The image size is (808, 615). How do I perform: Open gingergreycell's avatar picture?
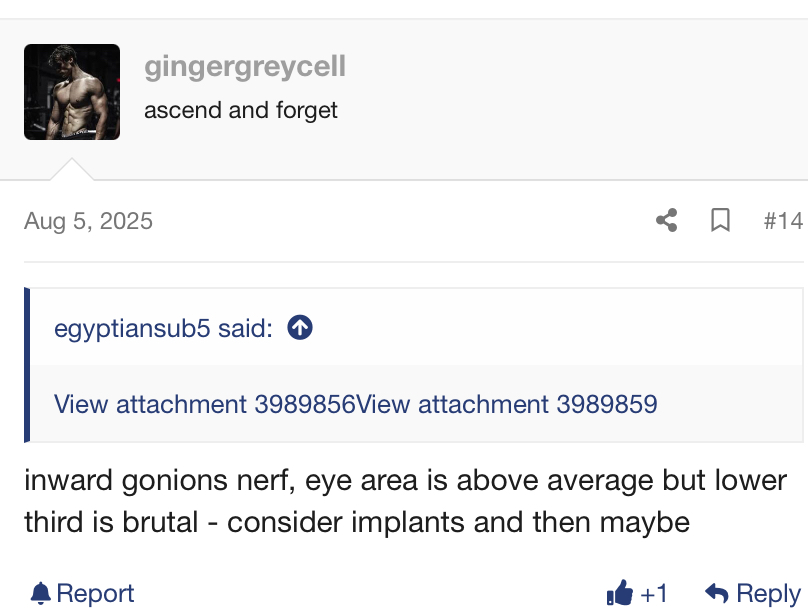pos(72,92)
